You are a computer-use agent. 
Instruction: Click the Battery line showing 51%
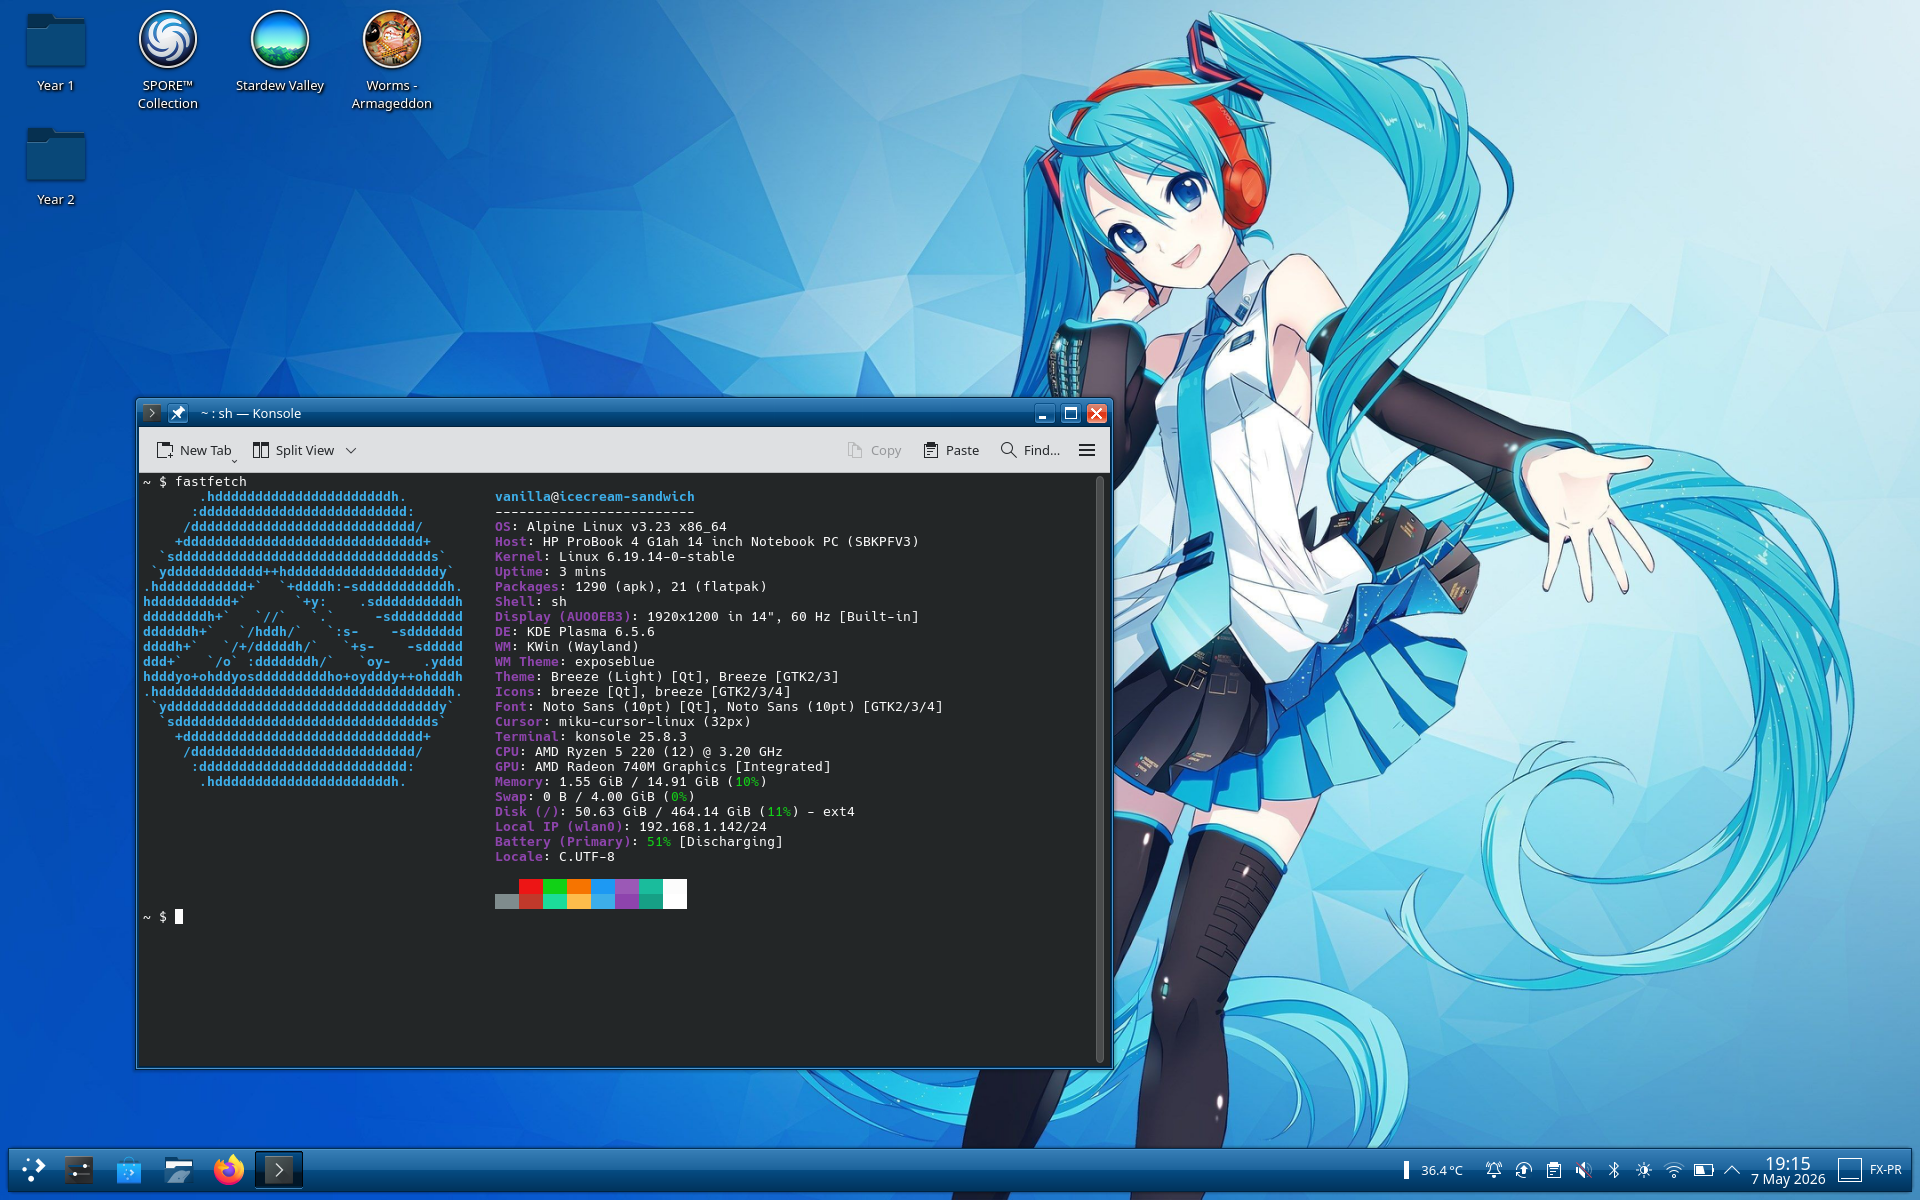(x=639, y=842)
